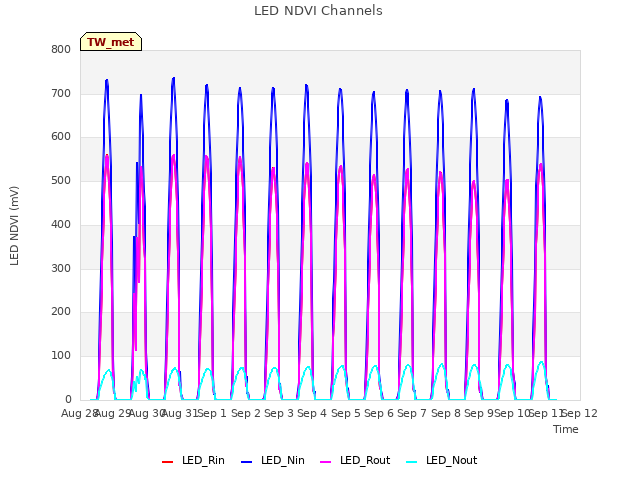Click the 0 y-axis tick label
This screenshot has height=480, width=640.
[68, 399]
